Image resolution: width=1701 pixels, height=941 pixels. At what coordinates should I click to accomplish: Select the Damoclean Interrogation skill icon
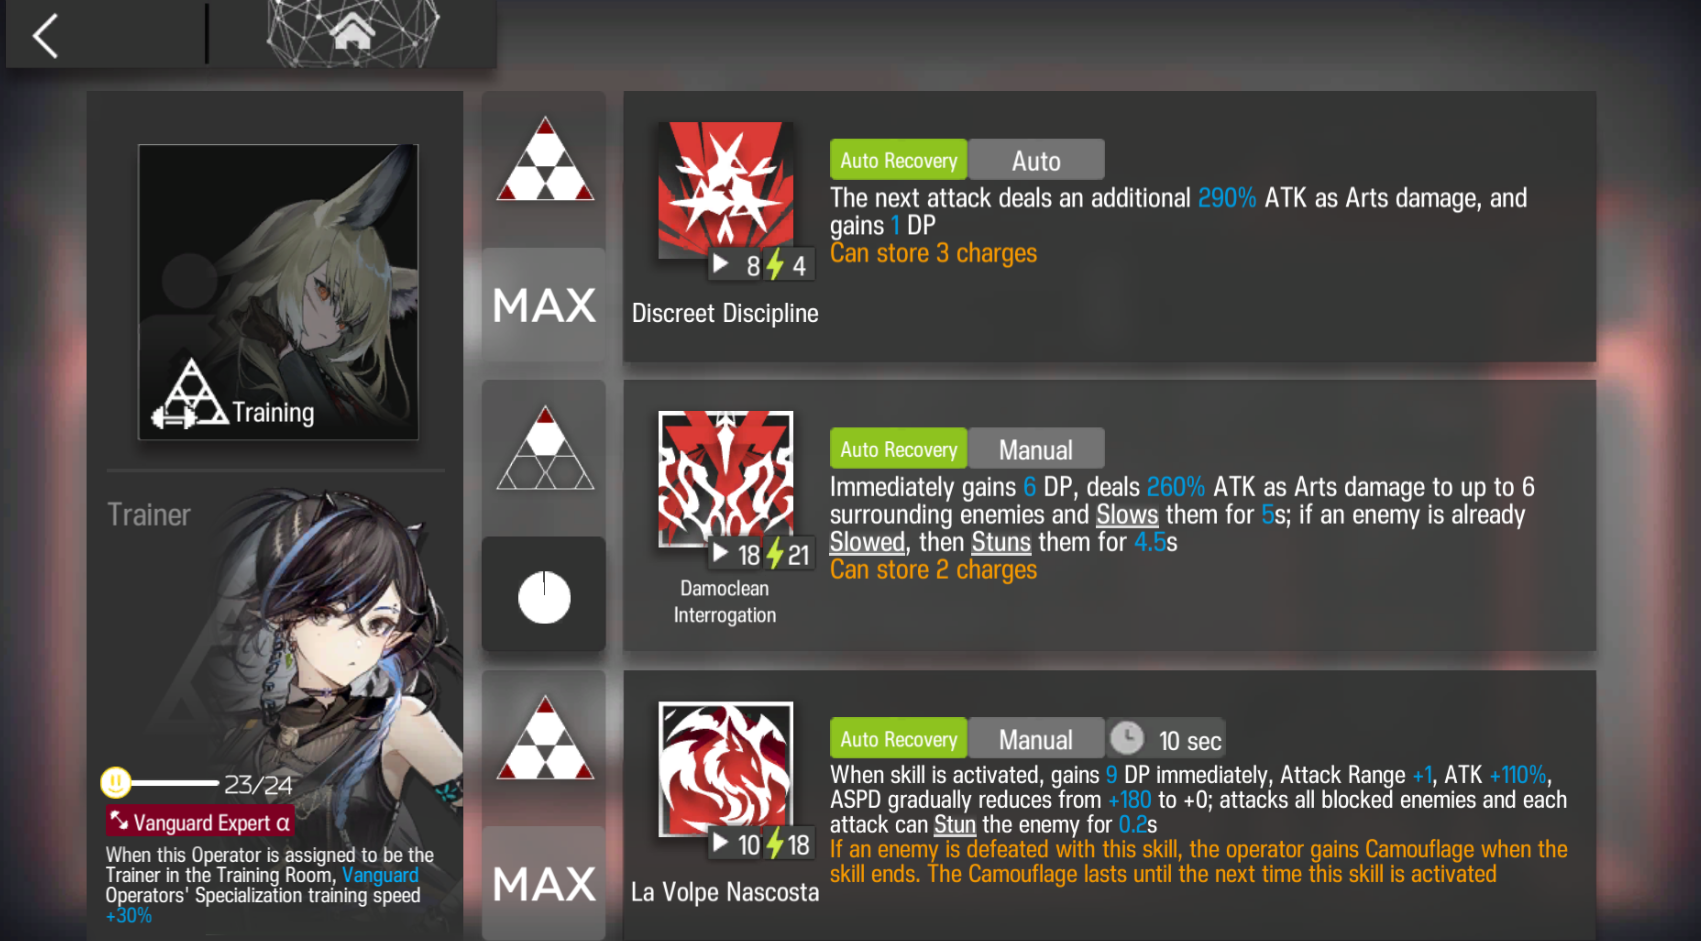pyautogui.click(x=725, y=480)
